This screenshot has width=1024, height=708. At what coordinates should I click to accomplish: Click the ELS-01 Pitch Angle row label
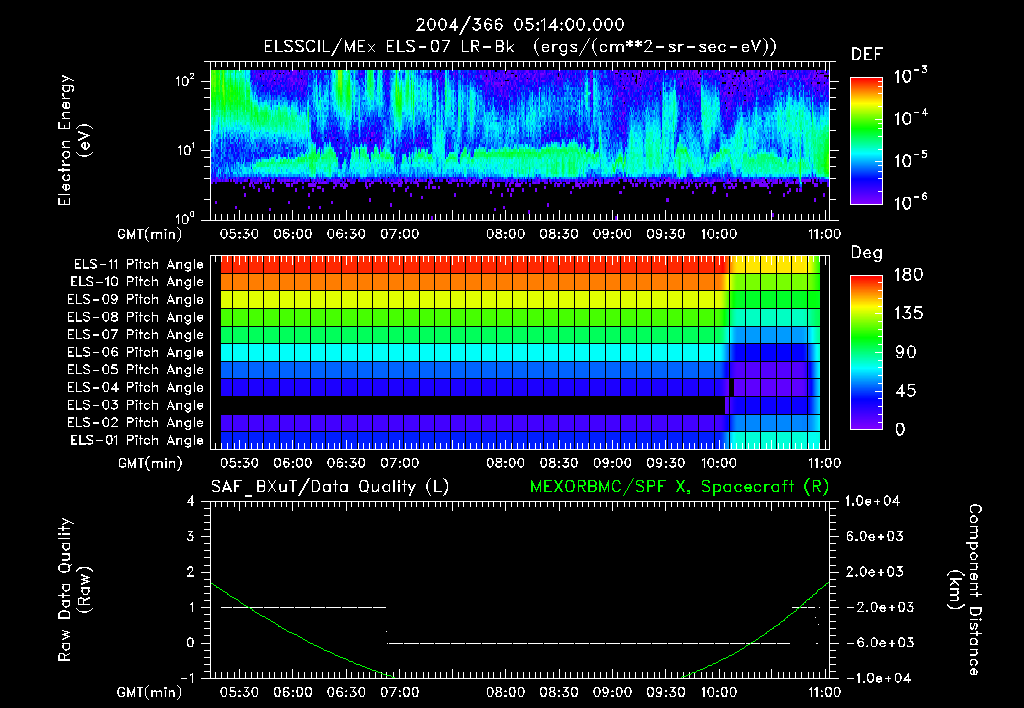(x=137, y=440)
